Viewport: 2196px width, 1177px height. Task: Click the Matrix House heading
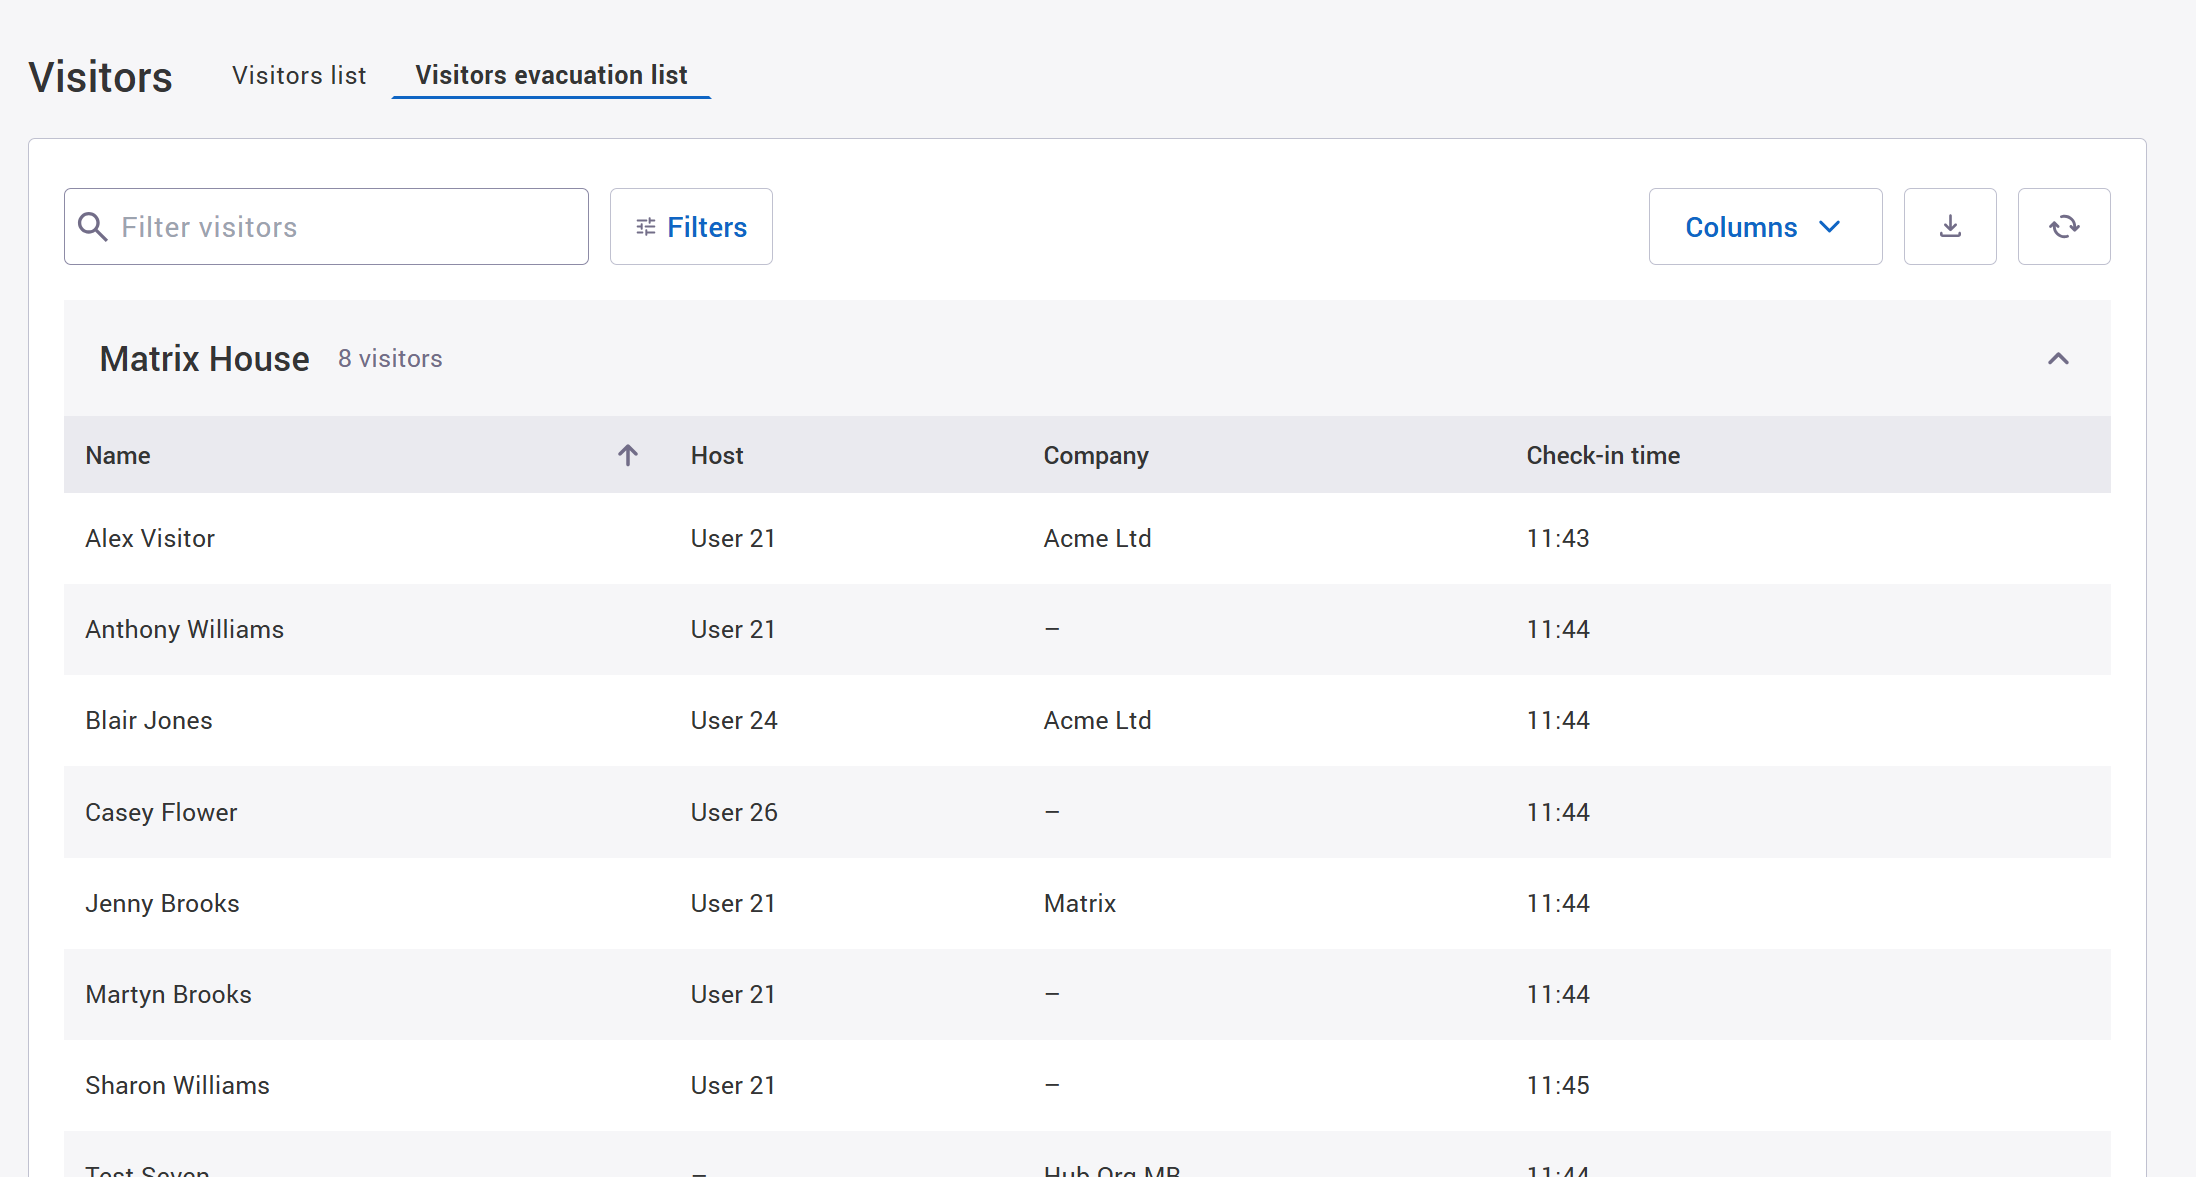205,359
